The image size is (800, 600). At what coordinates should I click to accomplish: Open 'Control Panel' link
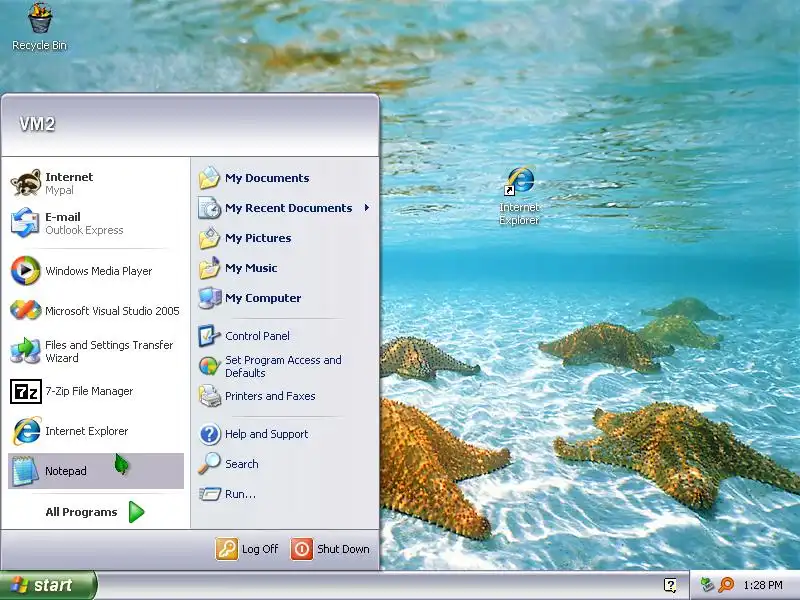coord(257,336)
